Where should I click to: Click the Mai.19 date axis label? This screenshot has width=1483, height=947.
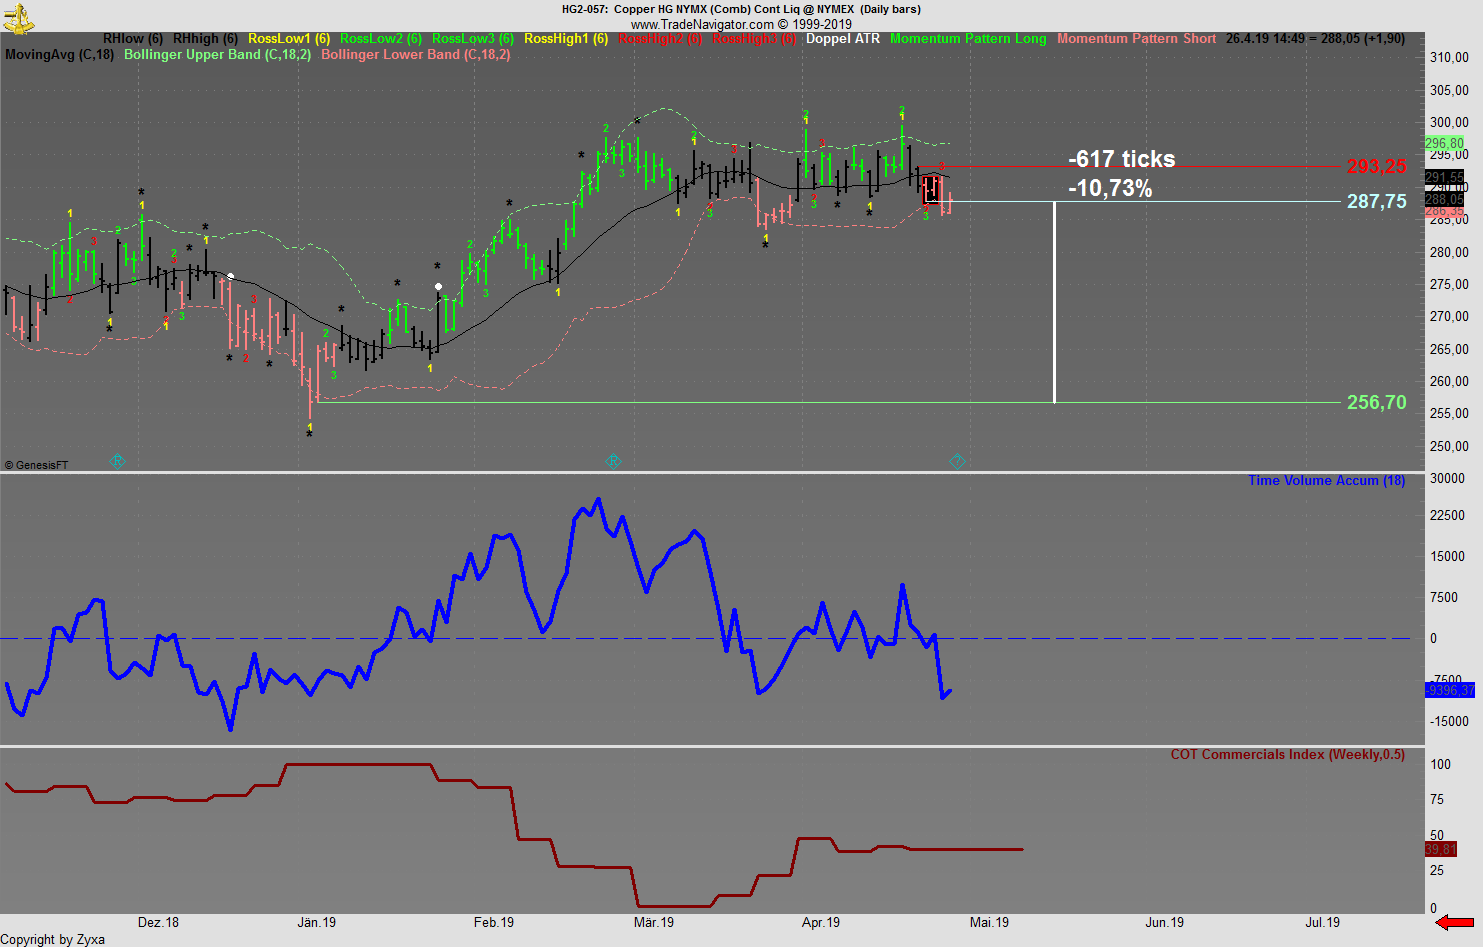pos(989,922)
